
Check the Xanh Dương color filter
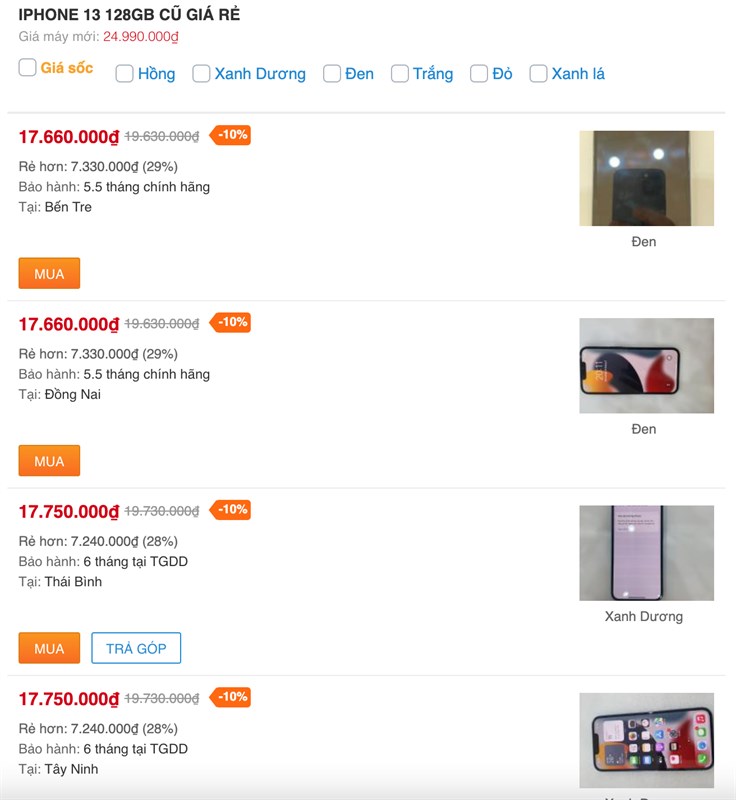(201, 73)
